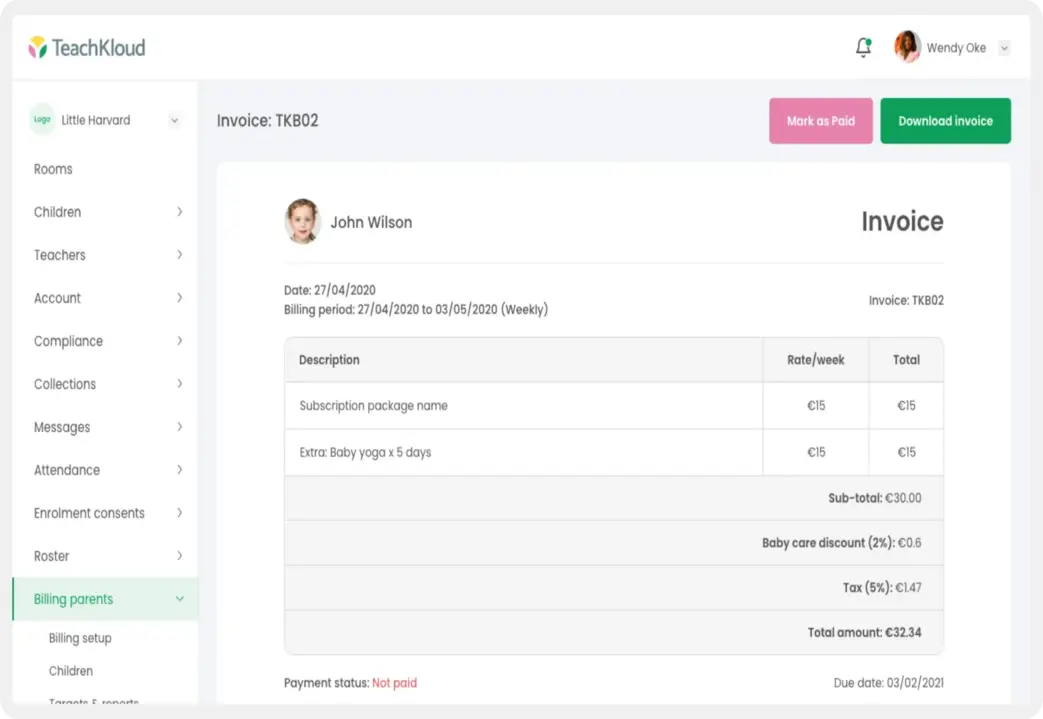The height and width of the screenshot is (719, 1043).
Task: Click the Total amount: €32.34 line
Action: click(x=865, y=633)
